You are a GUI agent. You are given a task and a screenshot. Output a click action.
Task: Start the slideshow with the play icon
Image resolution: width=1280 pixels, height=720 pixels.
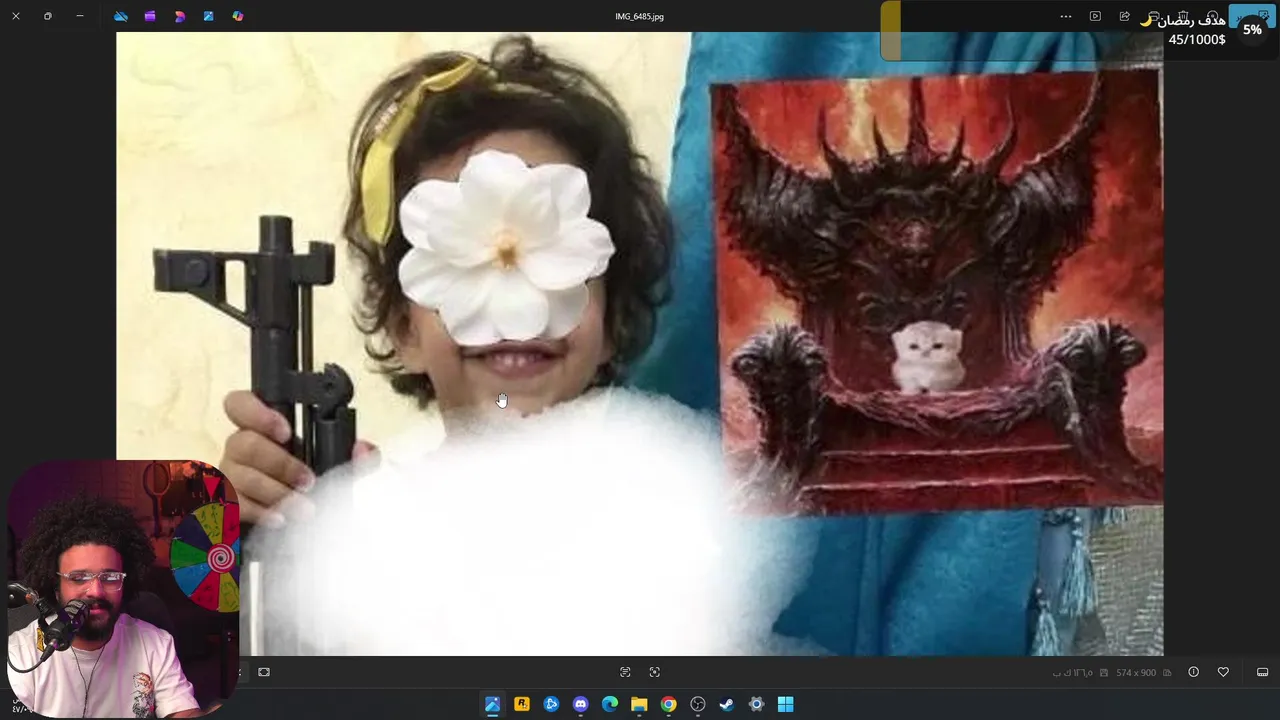click(x=1095, y=16)
